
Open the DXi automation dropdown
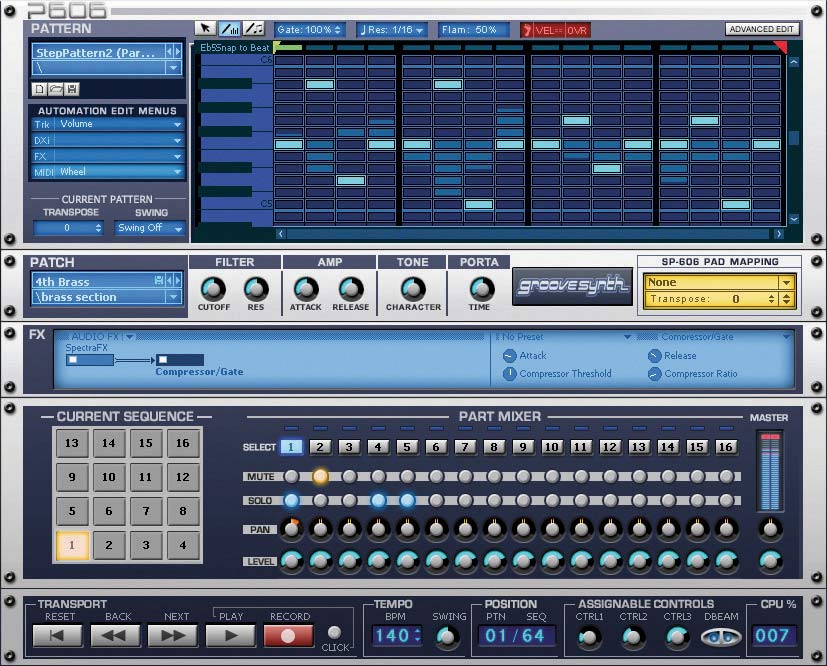click(x=108, y=140)
